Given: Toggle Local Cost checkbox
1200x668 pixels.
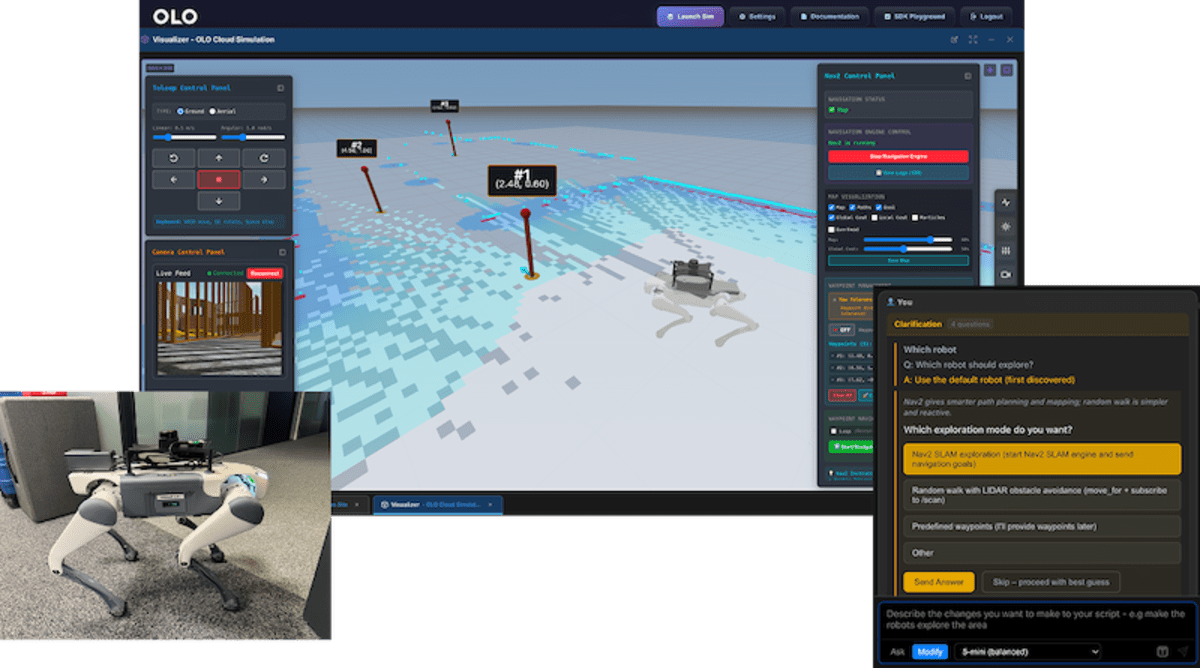Looking at the screenshot, I should 873,217.
